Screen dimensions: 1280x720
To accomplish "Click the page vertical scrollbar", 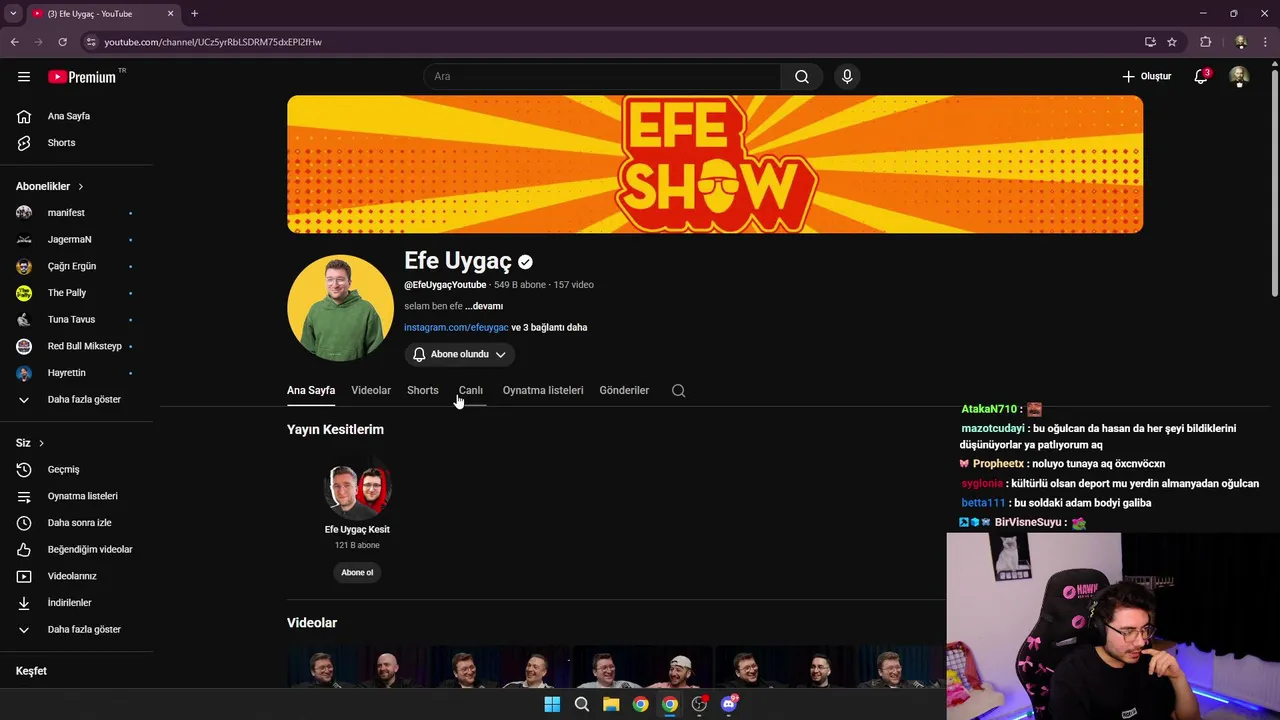I will click(1274, 183).
